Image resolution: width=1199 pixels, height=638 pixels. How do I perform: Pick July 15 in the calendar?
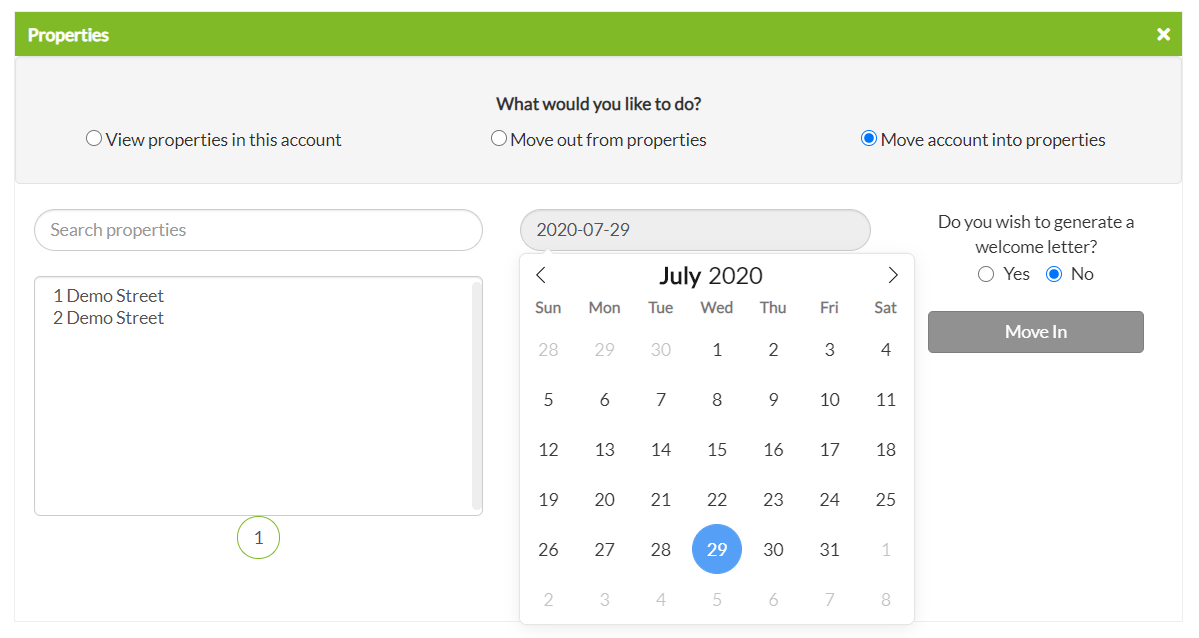pos(717,450)
